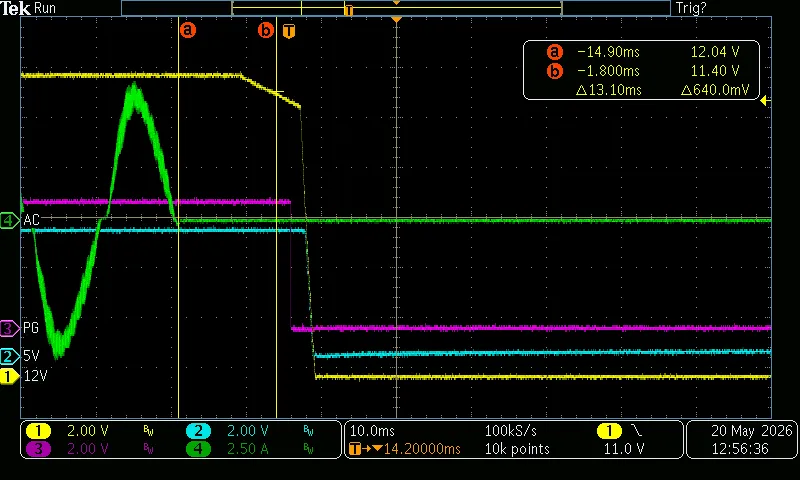The width and height of the screenshot is (800, 480).
Task: Select channel 1 badge in bottom readout
Action: click(38, 431)
